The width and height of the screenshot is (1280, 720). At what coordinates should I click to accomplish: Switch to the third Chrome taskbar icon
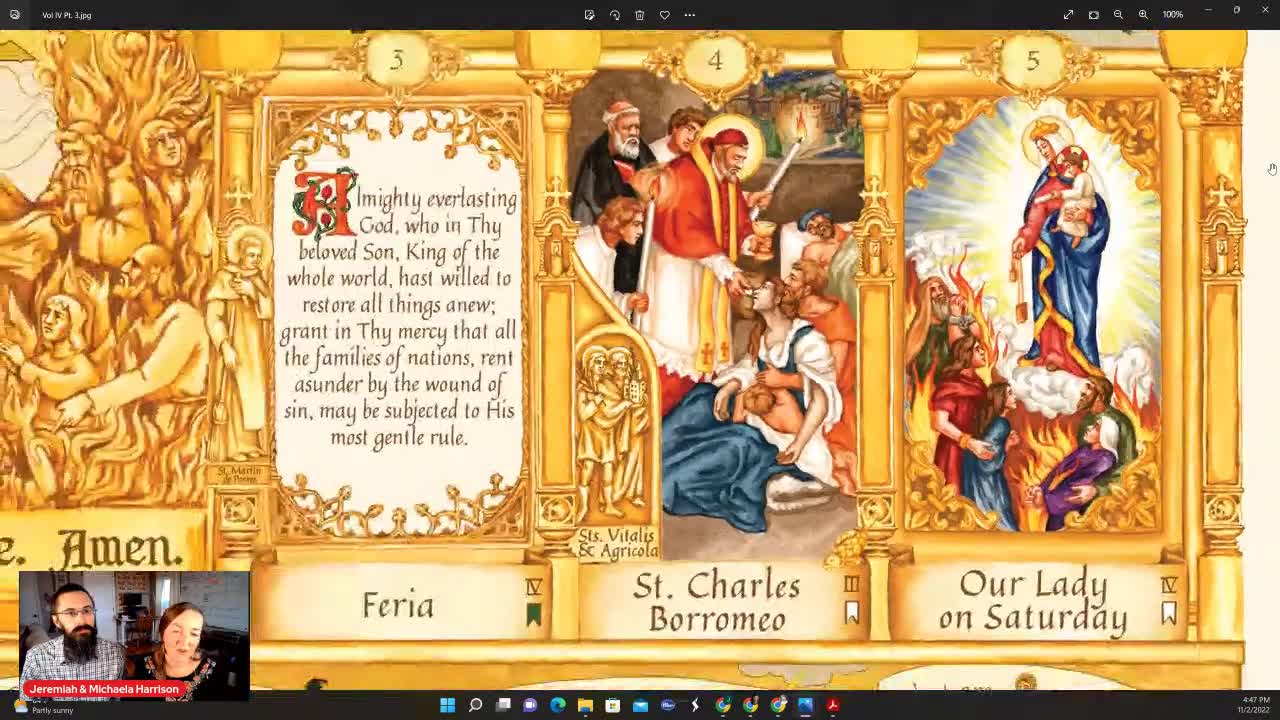coord(778,705)
